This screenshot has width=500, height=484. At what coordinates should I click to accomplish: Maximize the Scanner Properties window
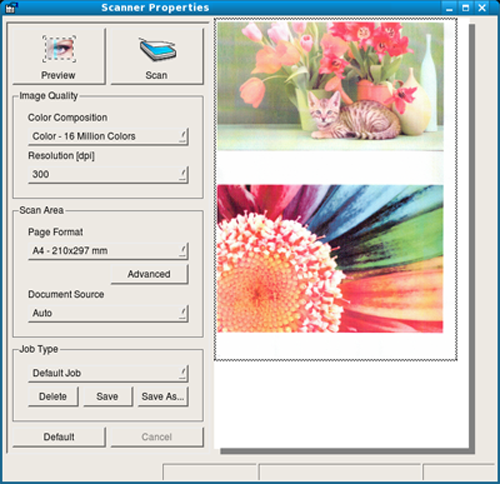pyautogui.click(x=466, y=8)
